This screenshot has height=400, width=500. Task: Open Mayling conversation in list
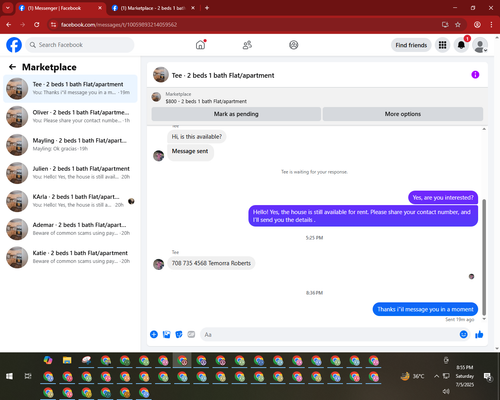pos(70,145)
